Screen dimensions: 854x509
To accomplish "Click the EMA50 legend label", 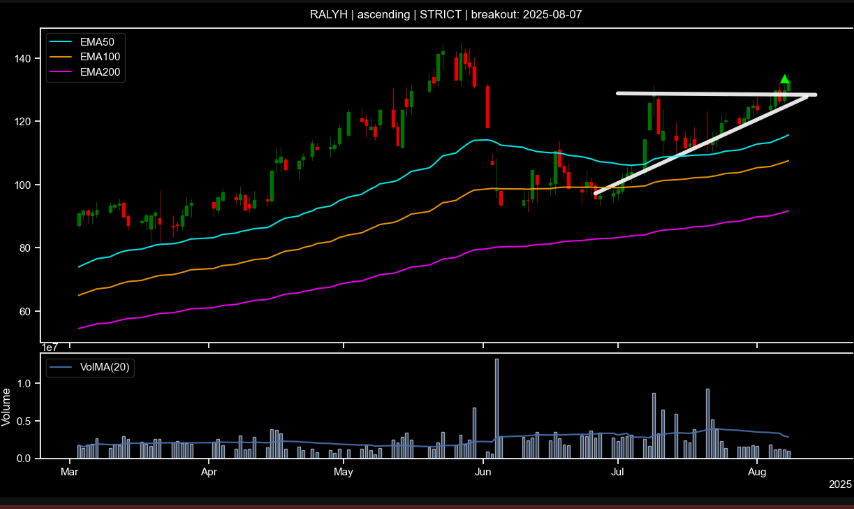I will tap(97, 42).
